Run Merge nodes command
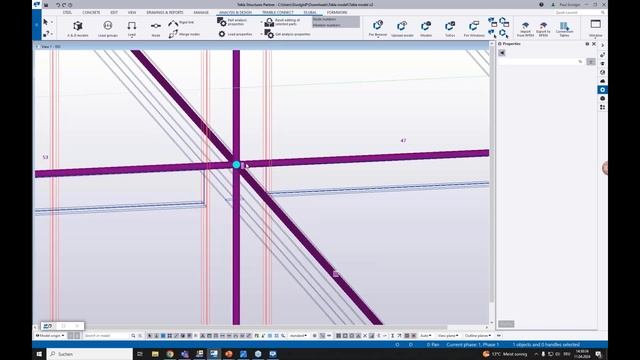The height and width of the screenshot is (360, 640). (x=184, y=34)
